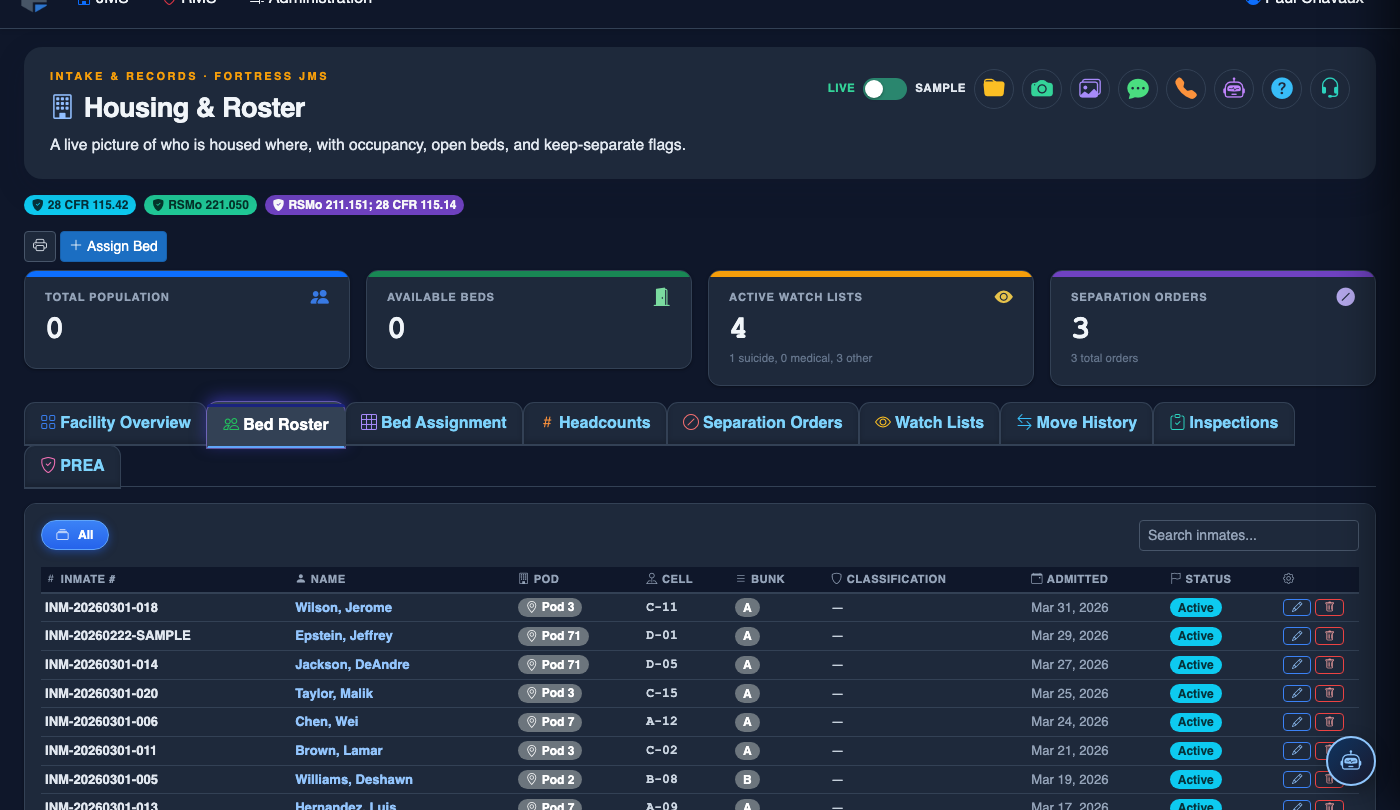The width and height of the screenshot is (1400, 810).
Task: Open the floating chatbot bubble at bottom right
Action: pyautogui.click(x=1351, y=760)
